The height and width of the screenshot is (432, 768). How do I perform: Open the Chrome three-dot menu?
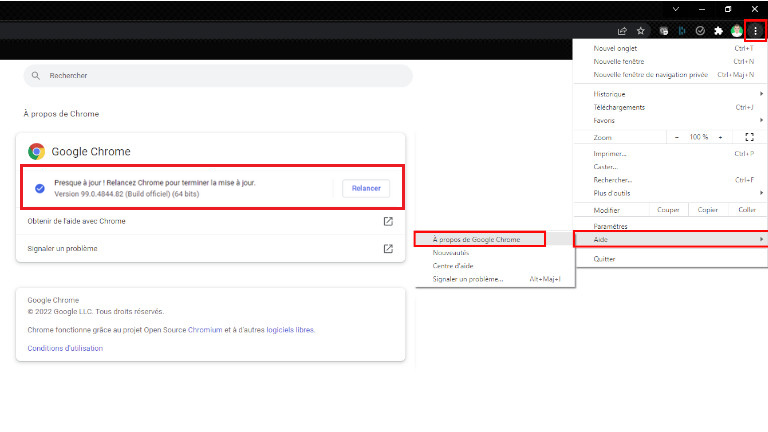(x=755, y=31)
